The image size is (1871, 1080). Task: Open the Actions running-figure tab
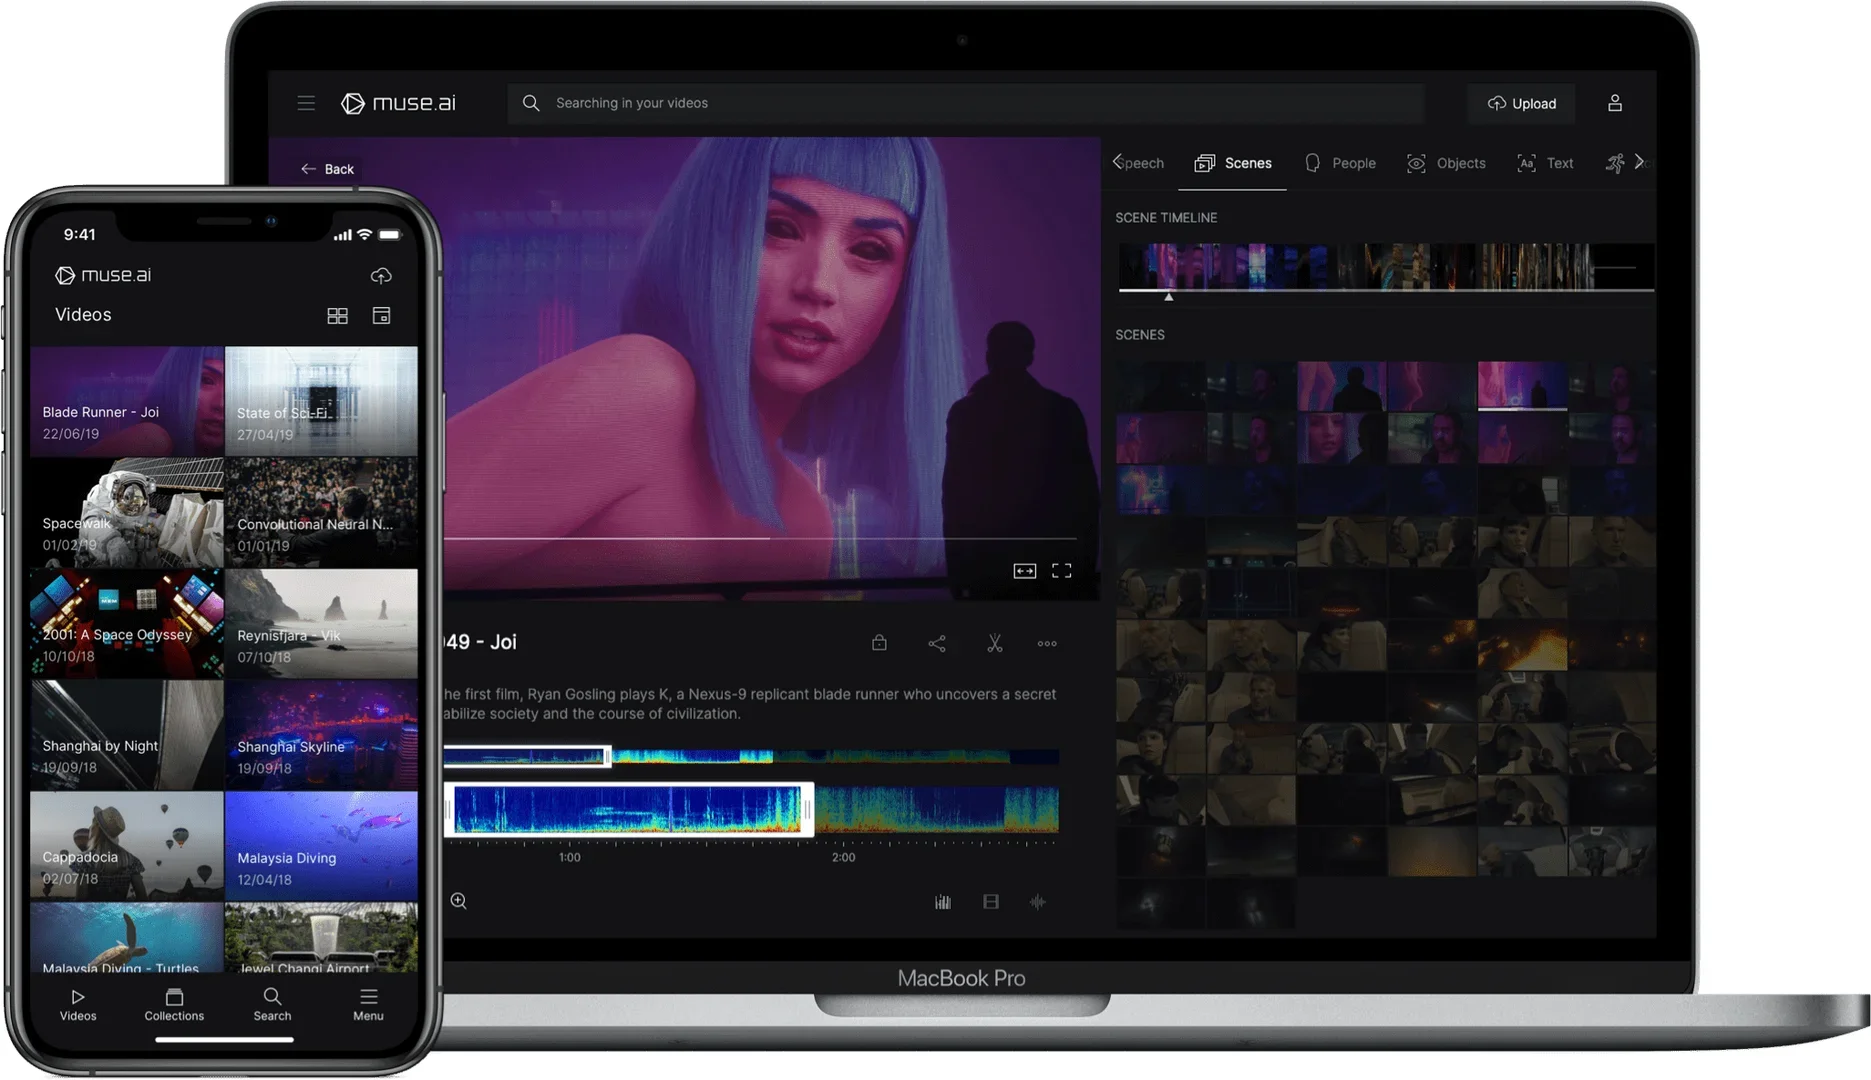coord(1614,163)
